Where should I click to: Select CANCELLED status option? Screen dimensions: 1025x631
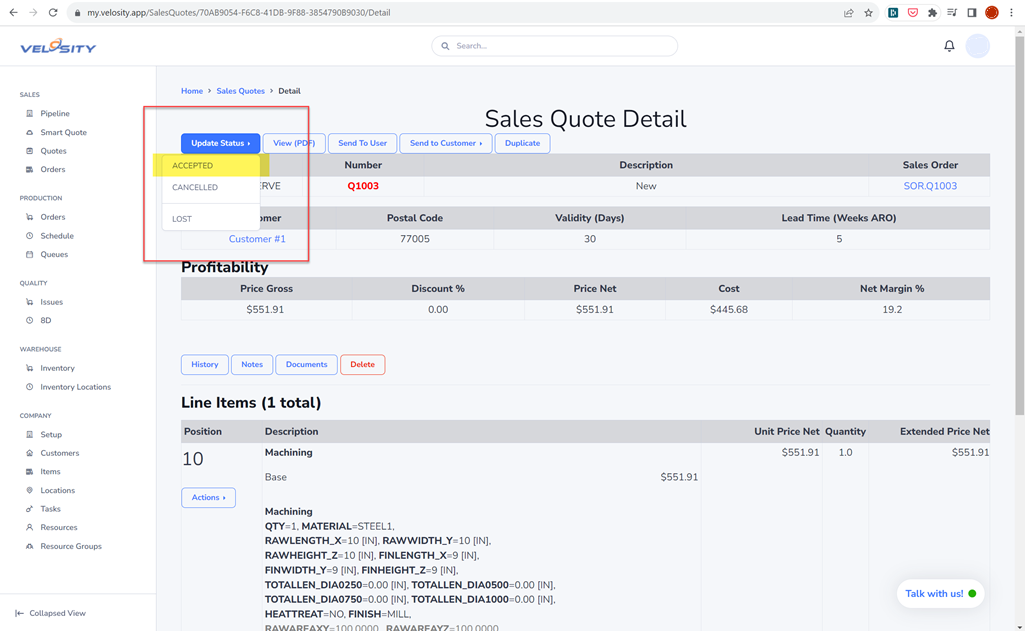pos(195,187)
